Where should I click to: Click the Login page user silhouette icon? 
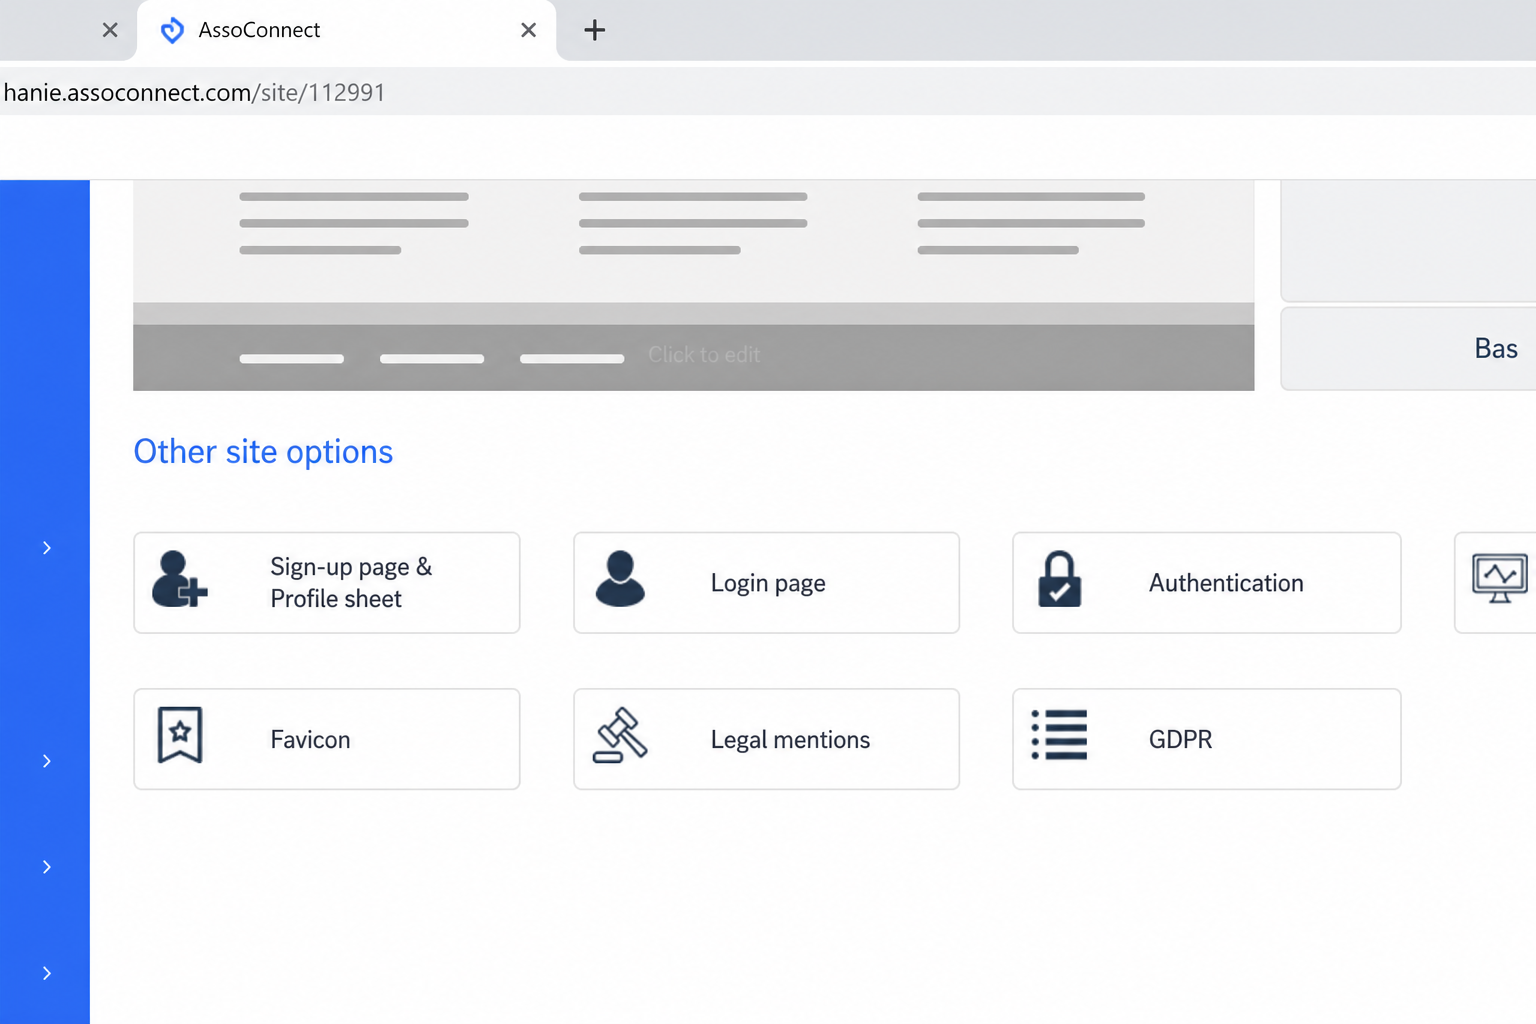[x=620, y=579]
